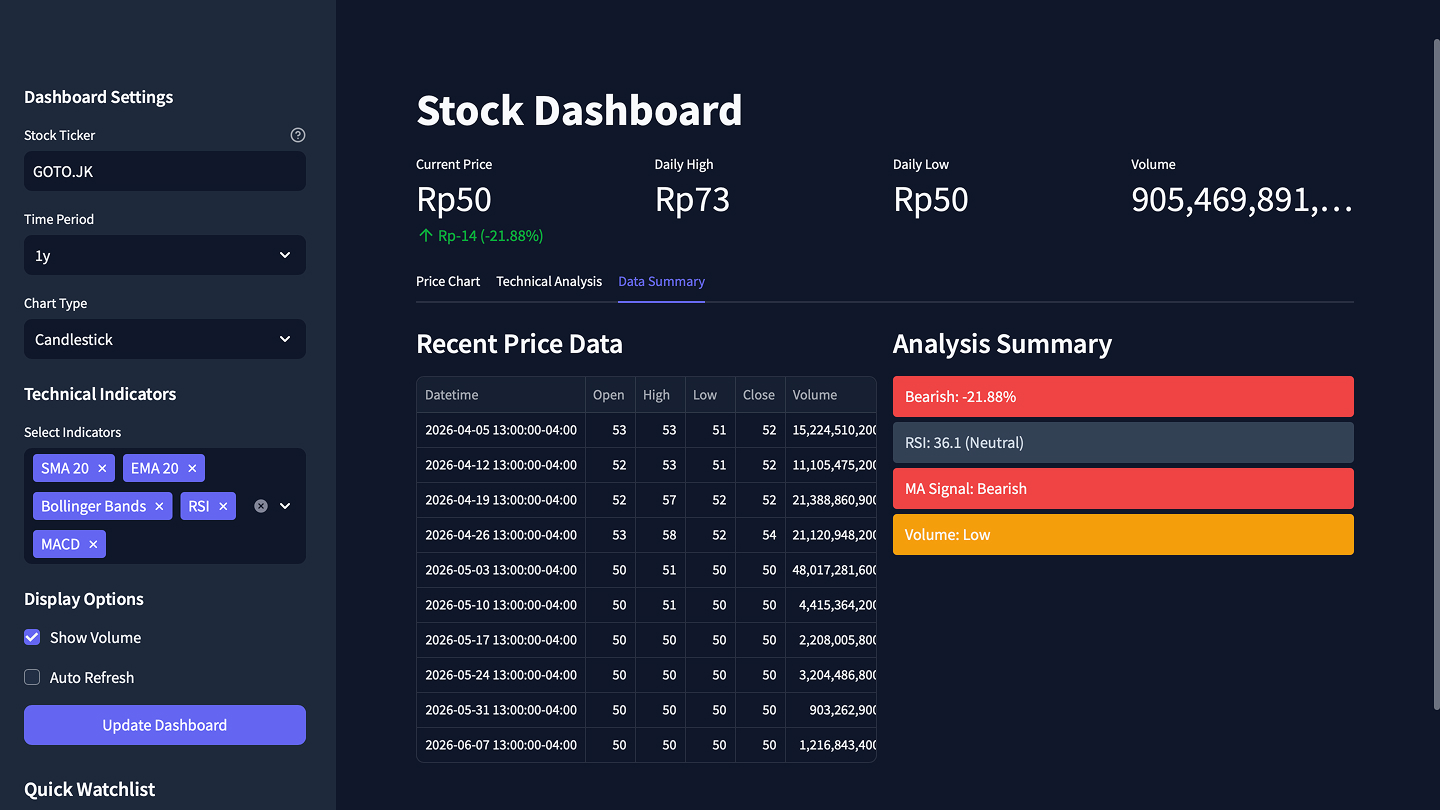The height and width of the screenshot is (810, 1440).
Task: Select the 2026-05-24 datetime cell
Action: (501, 675)
